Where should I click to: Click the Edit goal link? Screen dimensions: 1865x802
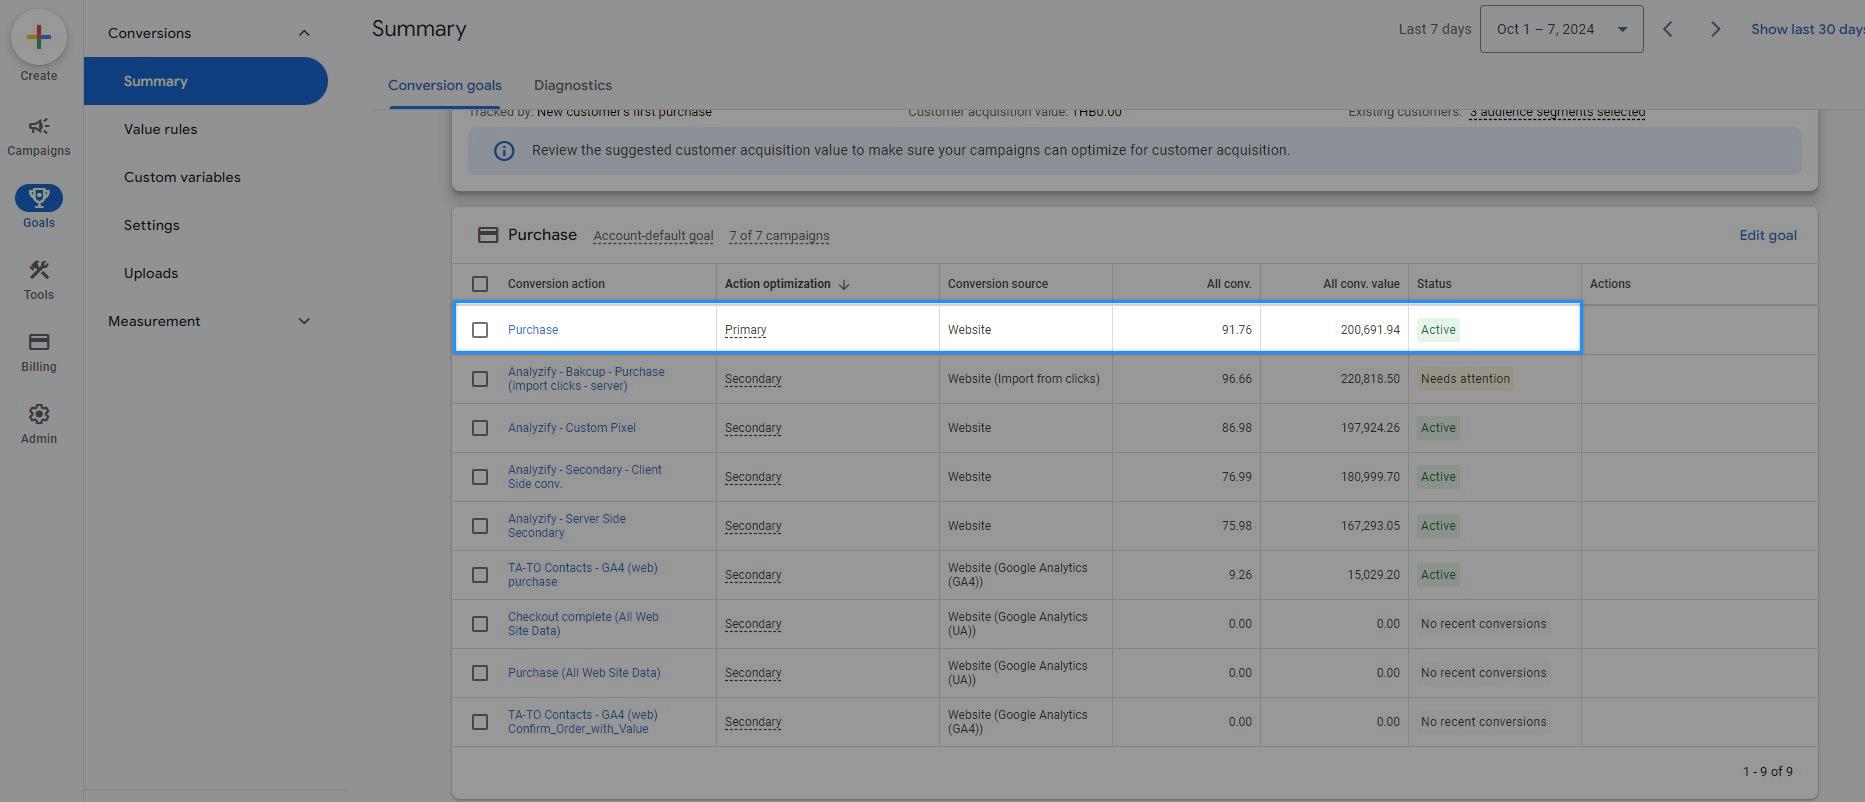1768,235
